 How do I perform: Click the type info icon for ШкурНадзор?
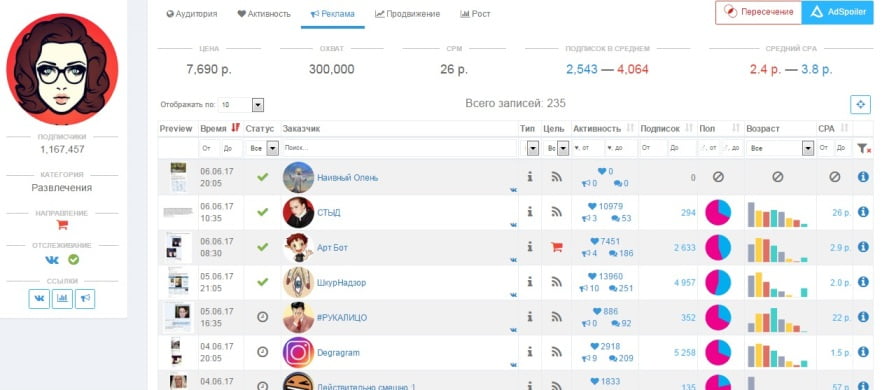point(529,282)
